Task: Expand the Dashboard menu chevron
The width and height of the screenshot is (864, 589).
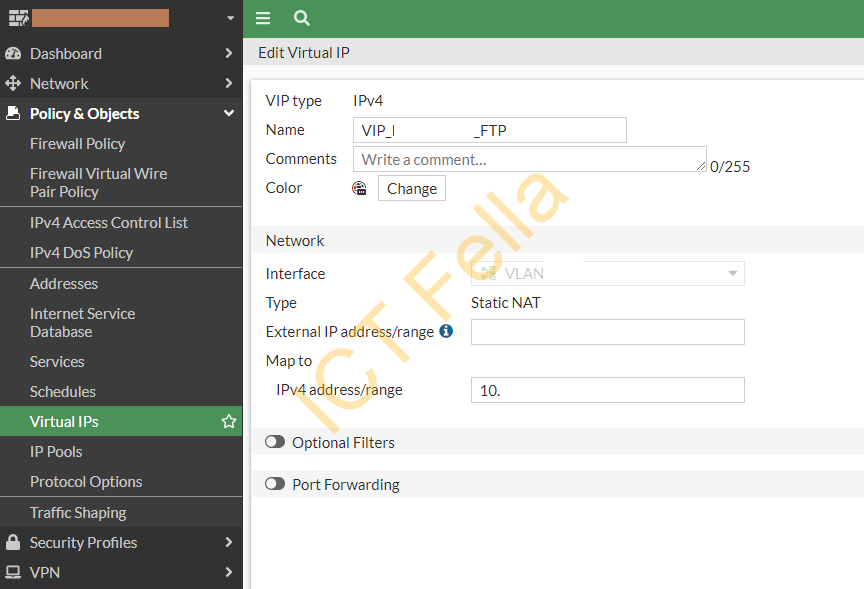Action: [x=229, y=53]
